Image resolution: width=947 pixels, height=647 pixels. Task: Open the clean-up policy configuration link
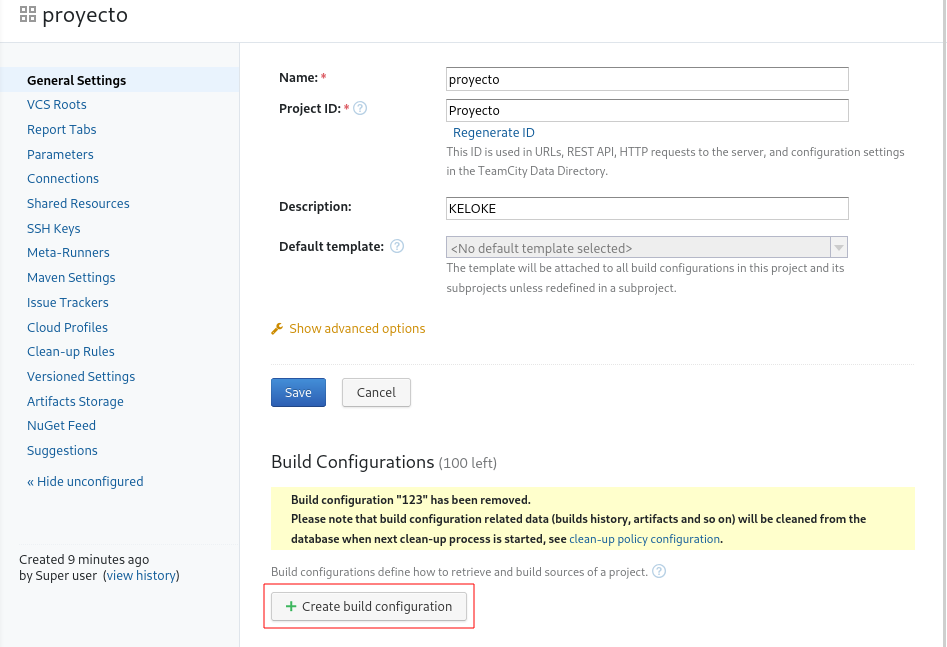click(x=644, y=539)
